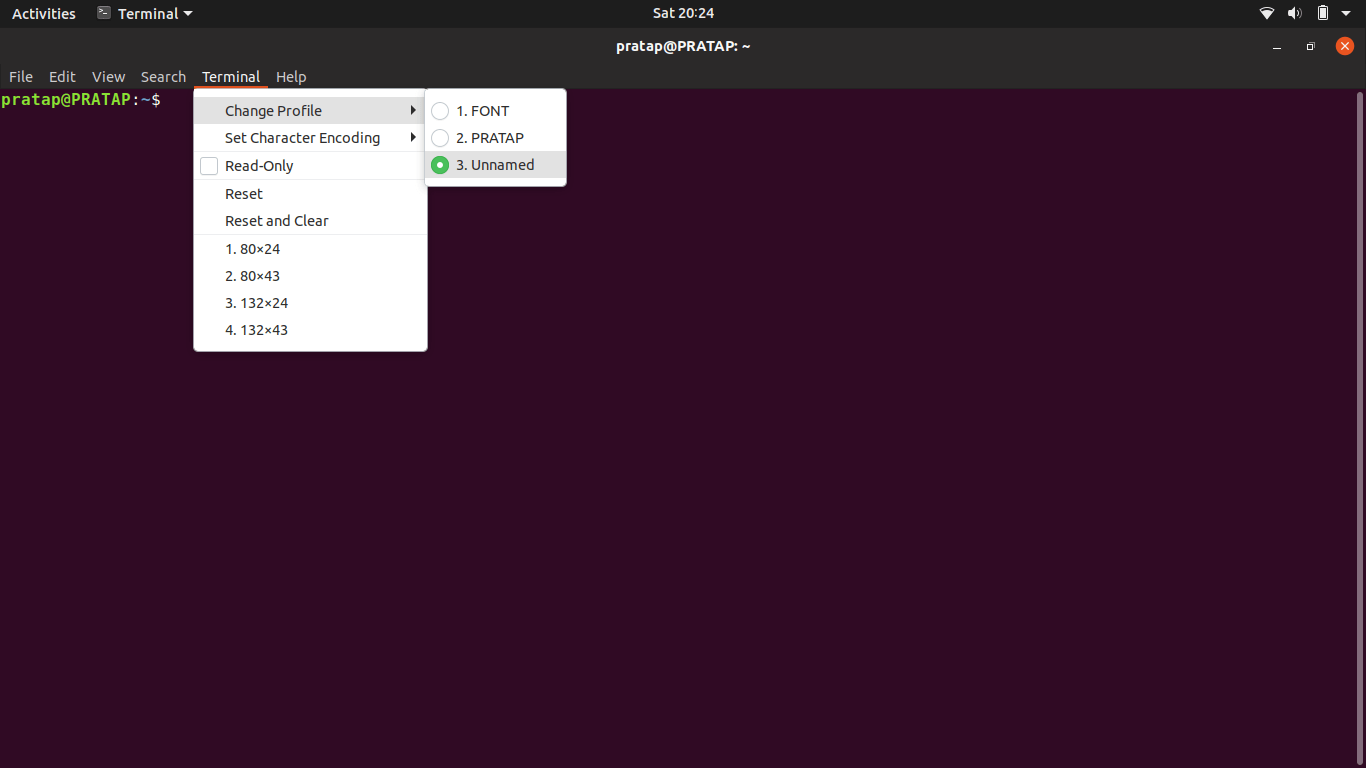Enable Read-Only mode
The height and width of the screenshot is (768, 1366).
click(x=259, y=166)
